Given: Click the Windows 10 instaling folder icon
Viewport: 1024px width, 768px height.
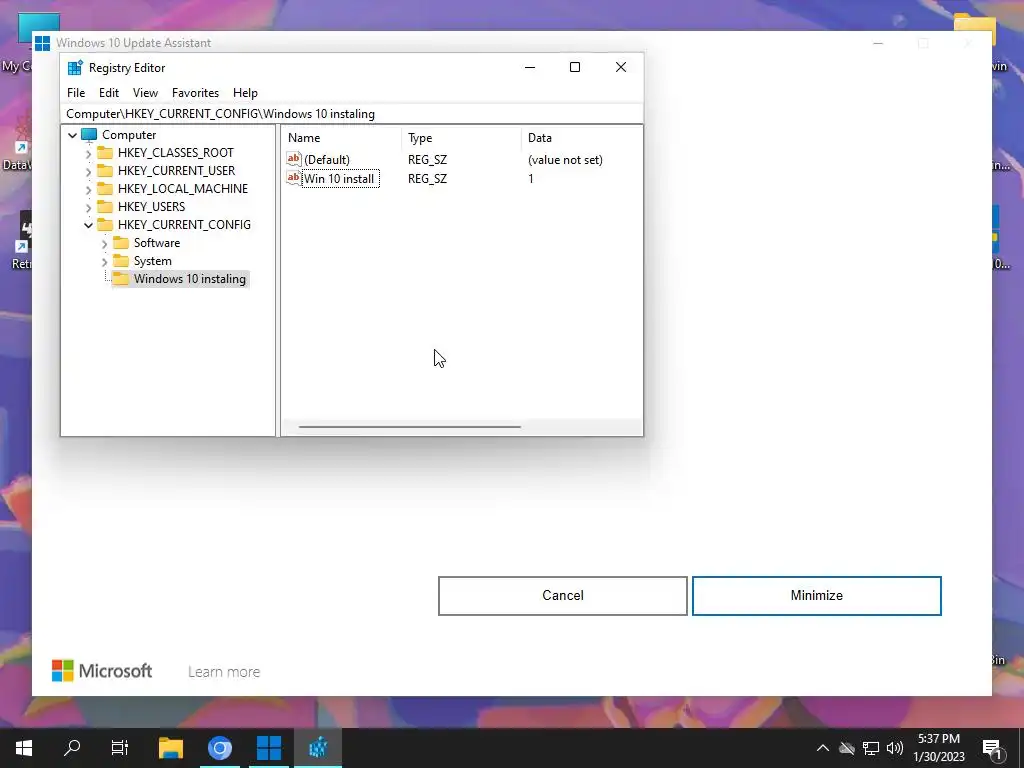Looking at the screenshot, I should 121,279.
